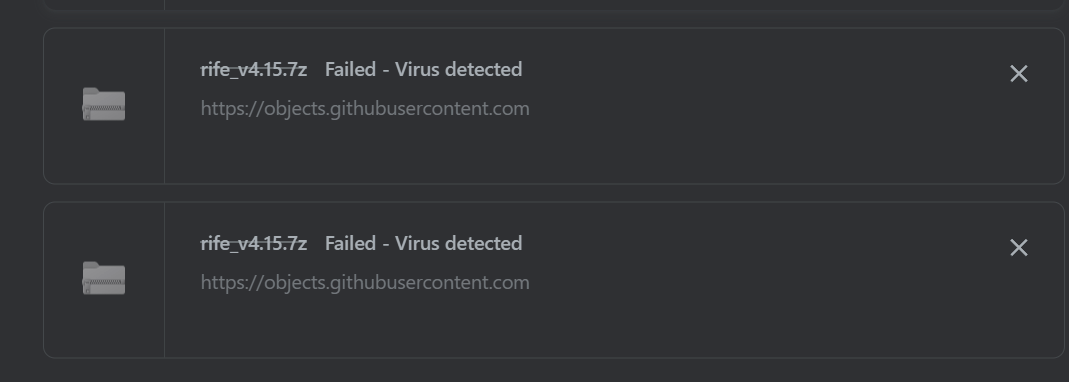Click the partially visible download card at the top edge
1069x382 pixels.
point(554,5)
